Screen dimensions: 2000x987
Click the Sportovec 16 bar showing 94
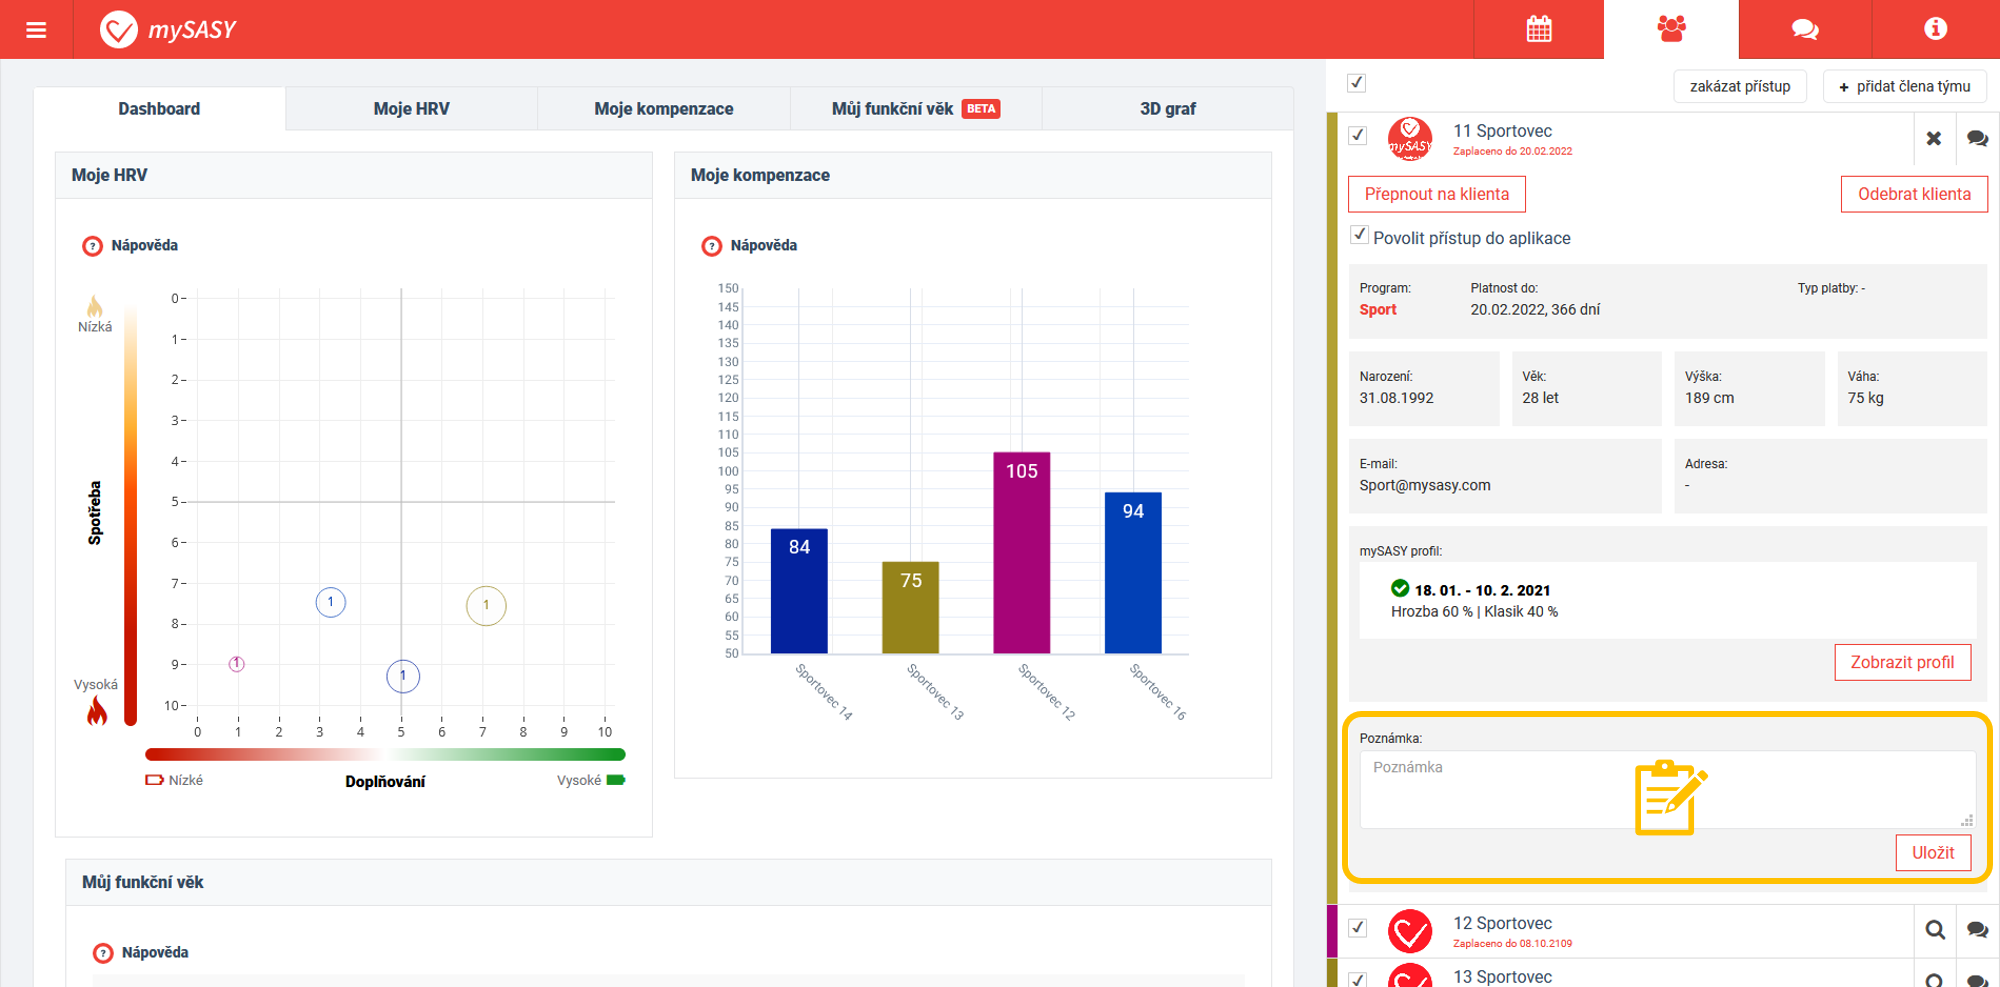1133,573
